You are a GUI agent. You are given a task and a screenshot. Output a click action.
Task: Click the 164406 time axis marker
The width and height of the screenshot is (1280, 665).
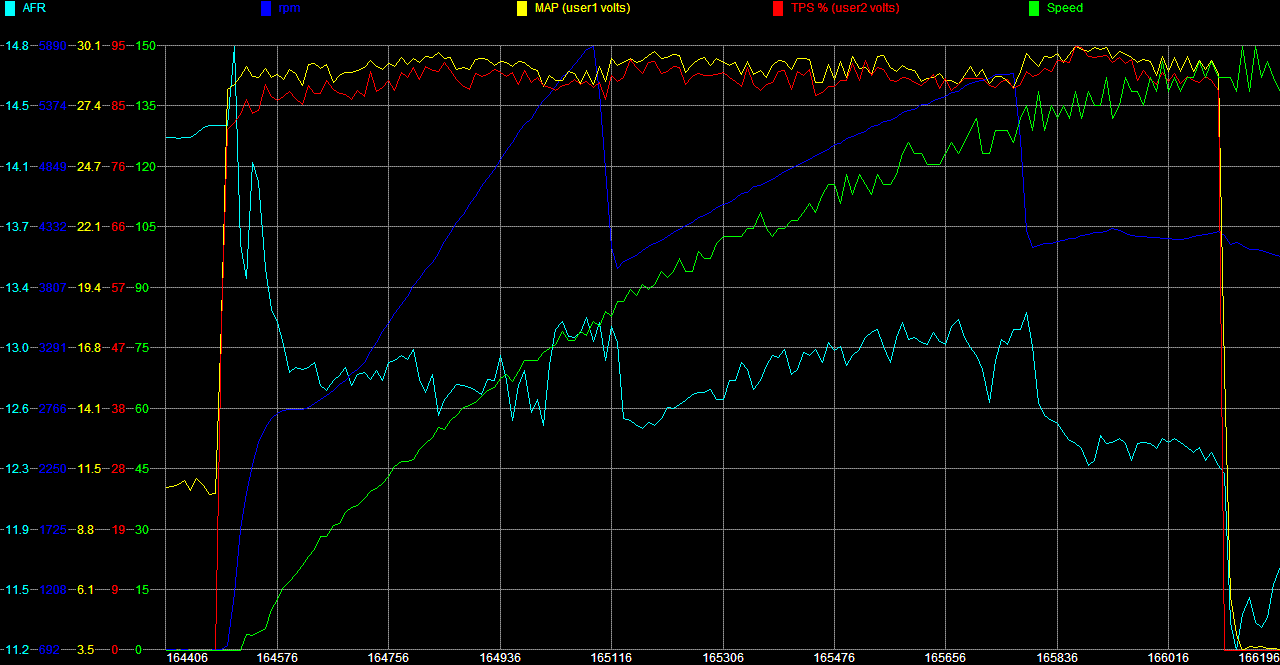188,658
